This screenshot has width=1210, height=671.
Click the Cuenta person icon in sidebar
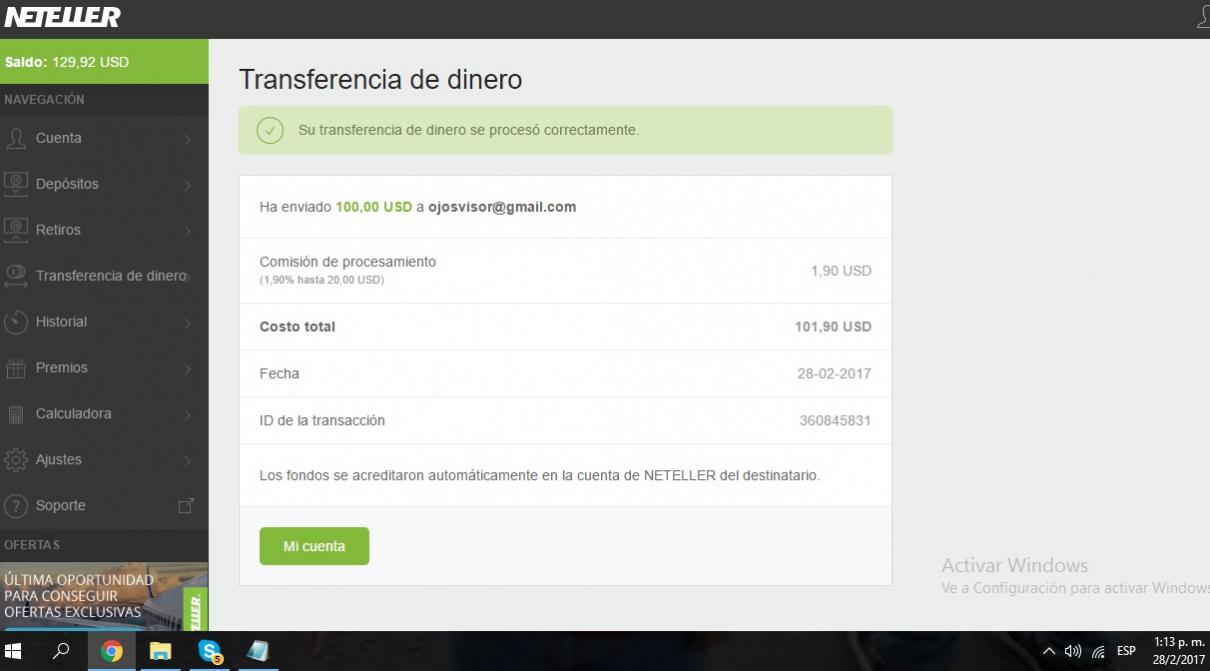pos(16,138)
